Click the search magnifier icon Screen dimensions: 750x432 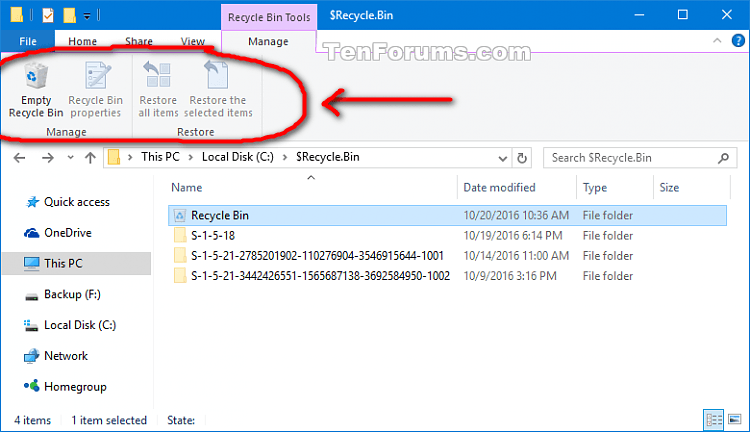click(723, 158)
